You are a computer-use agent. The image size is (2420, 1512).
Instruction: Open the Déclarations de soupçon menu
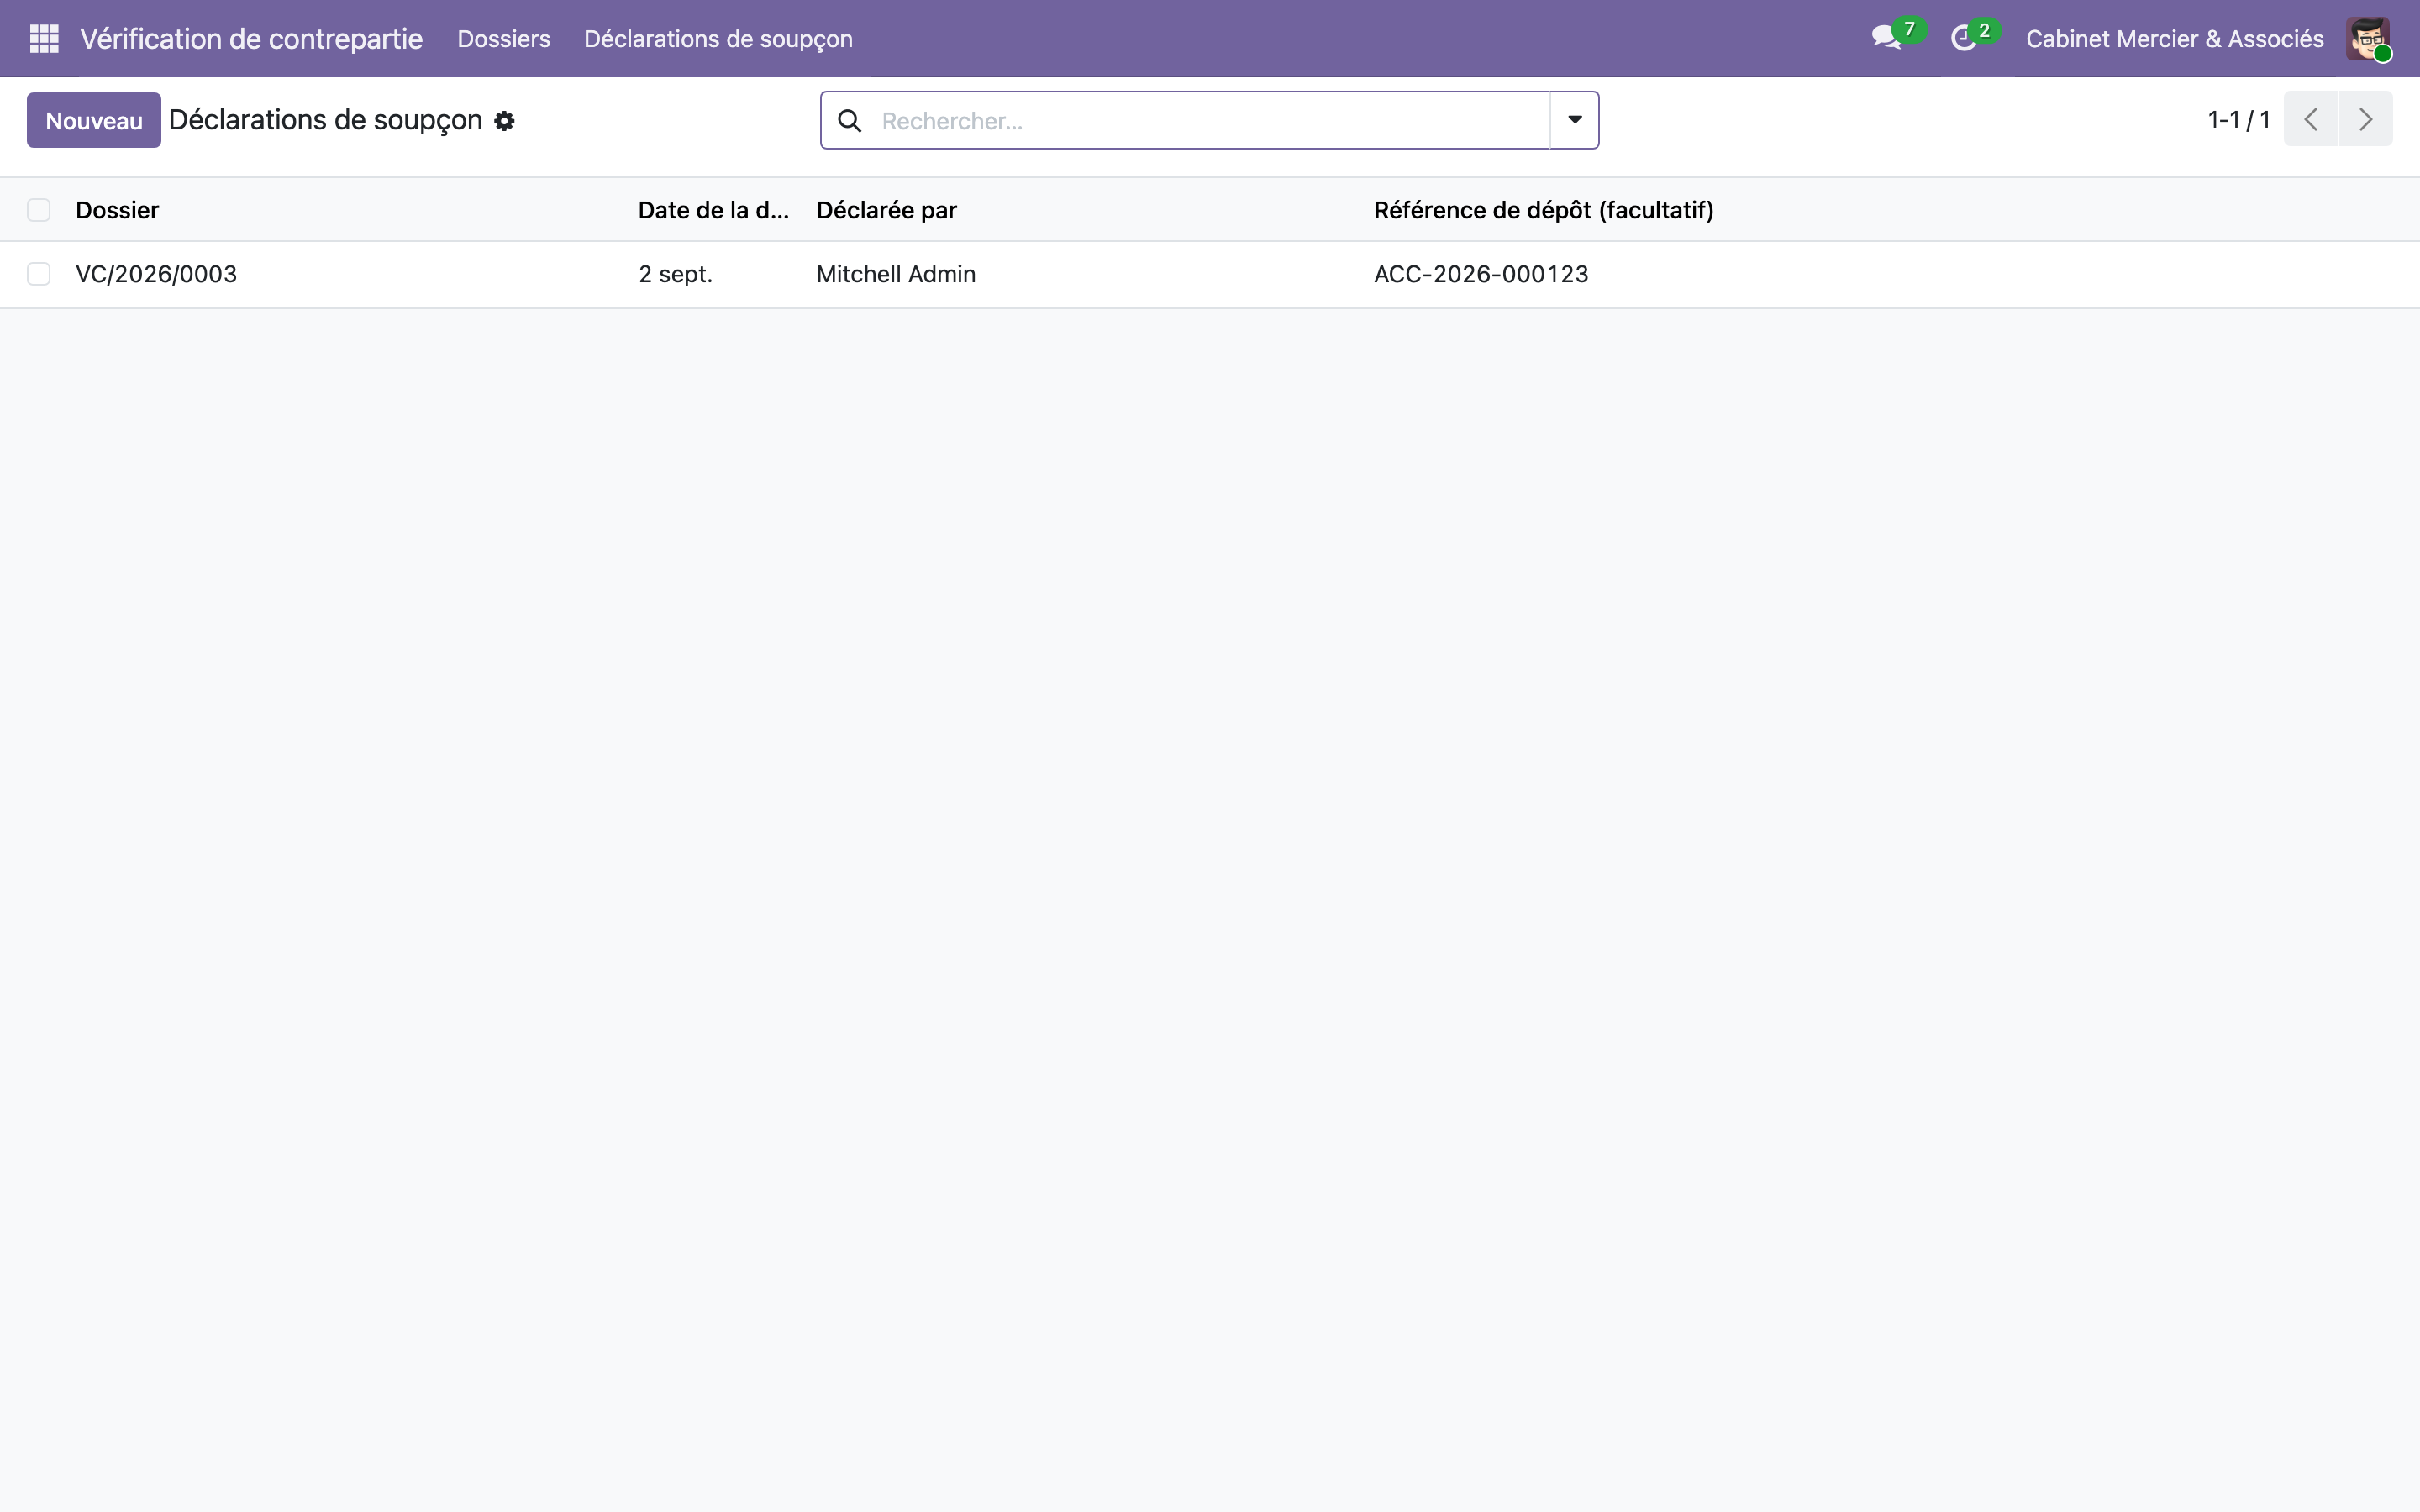point(718,38)
